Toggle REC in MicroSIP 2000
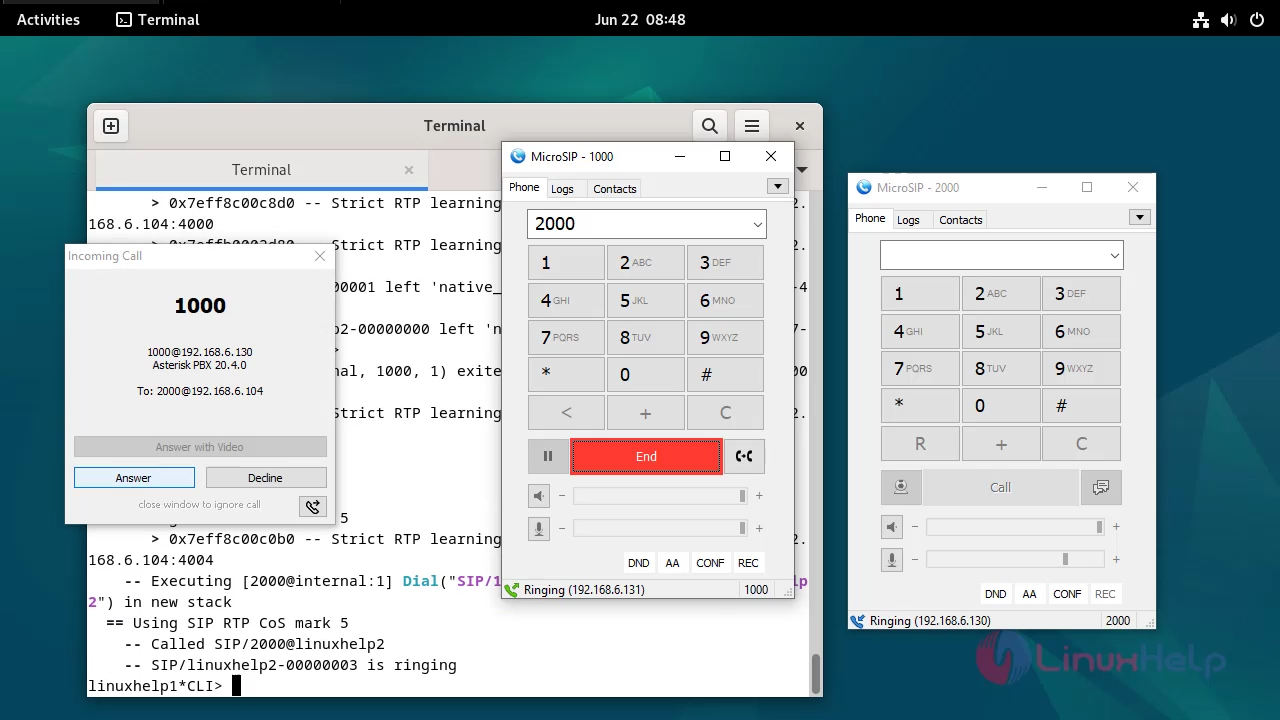1280x720 pixels. 1105,594
